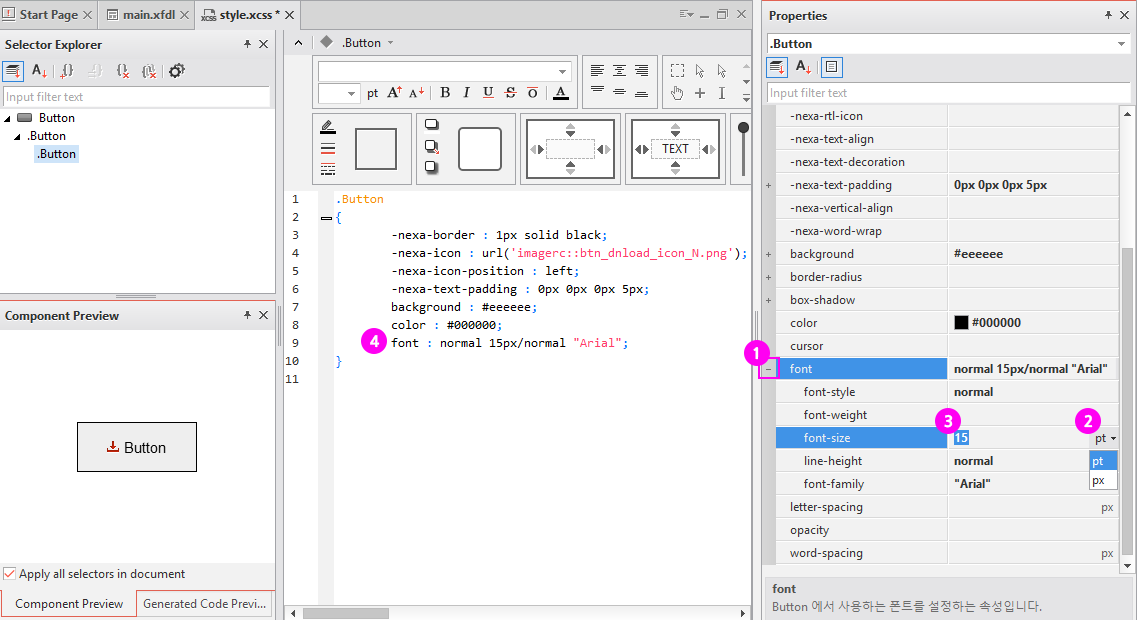This screenshot has width=1137, height=620.
Task: Toggle strikethrough formatting
Action: coord(510,93)
